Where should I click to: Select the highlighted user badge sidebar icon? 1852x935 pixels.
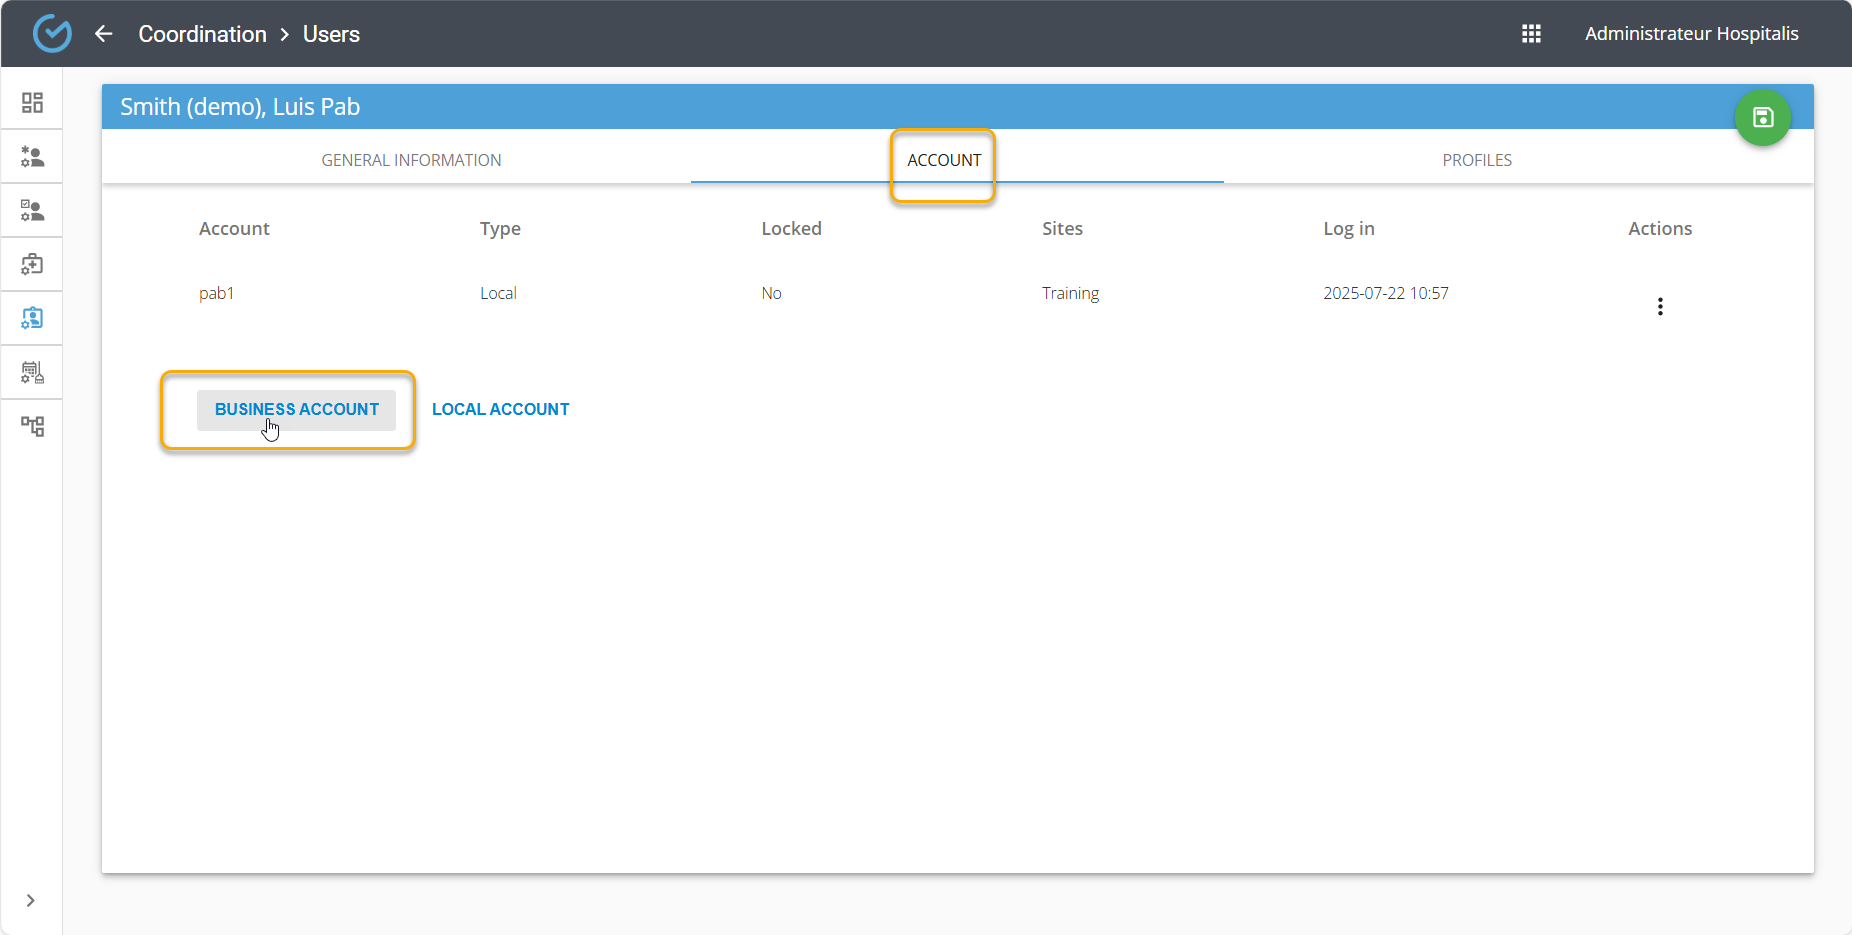coord(32,318)
